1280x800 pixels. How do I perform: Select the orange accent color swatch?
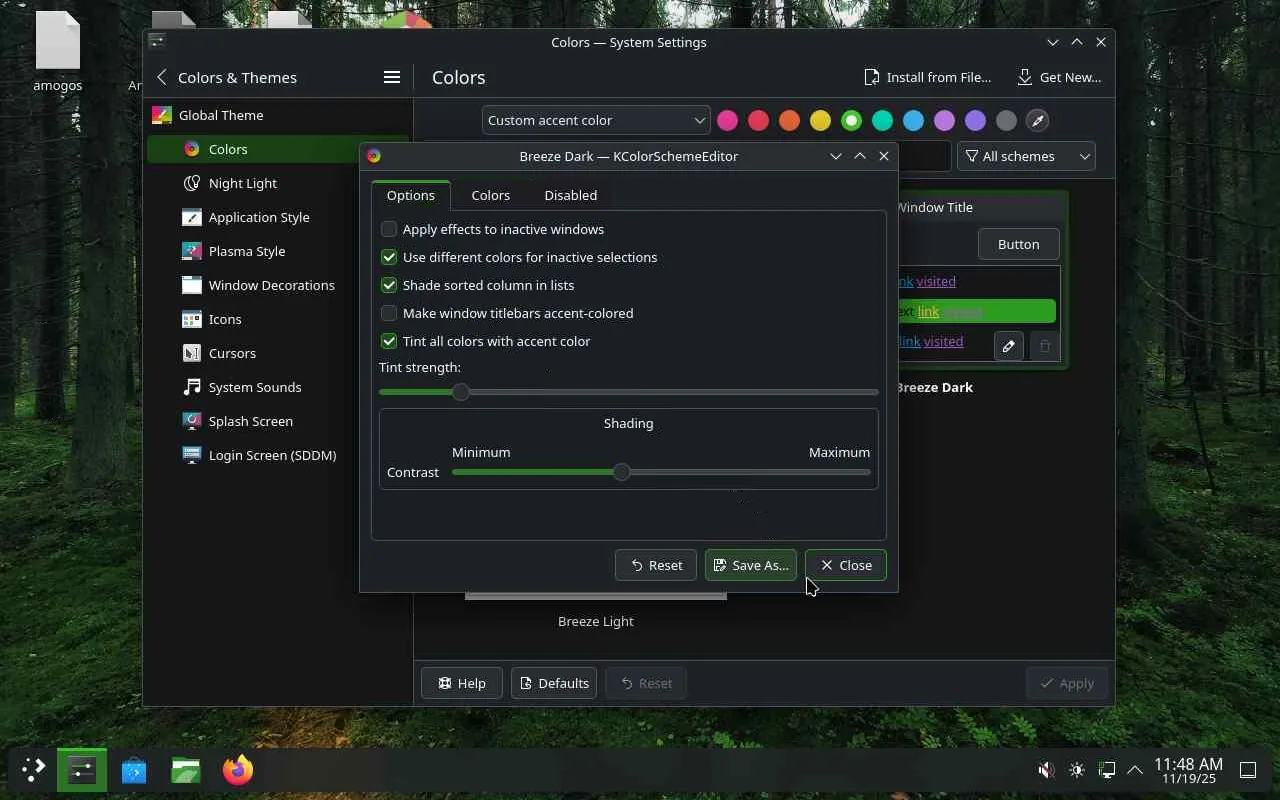coord(789,120)
